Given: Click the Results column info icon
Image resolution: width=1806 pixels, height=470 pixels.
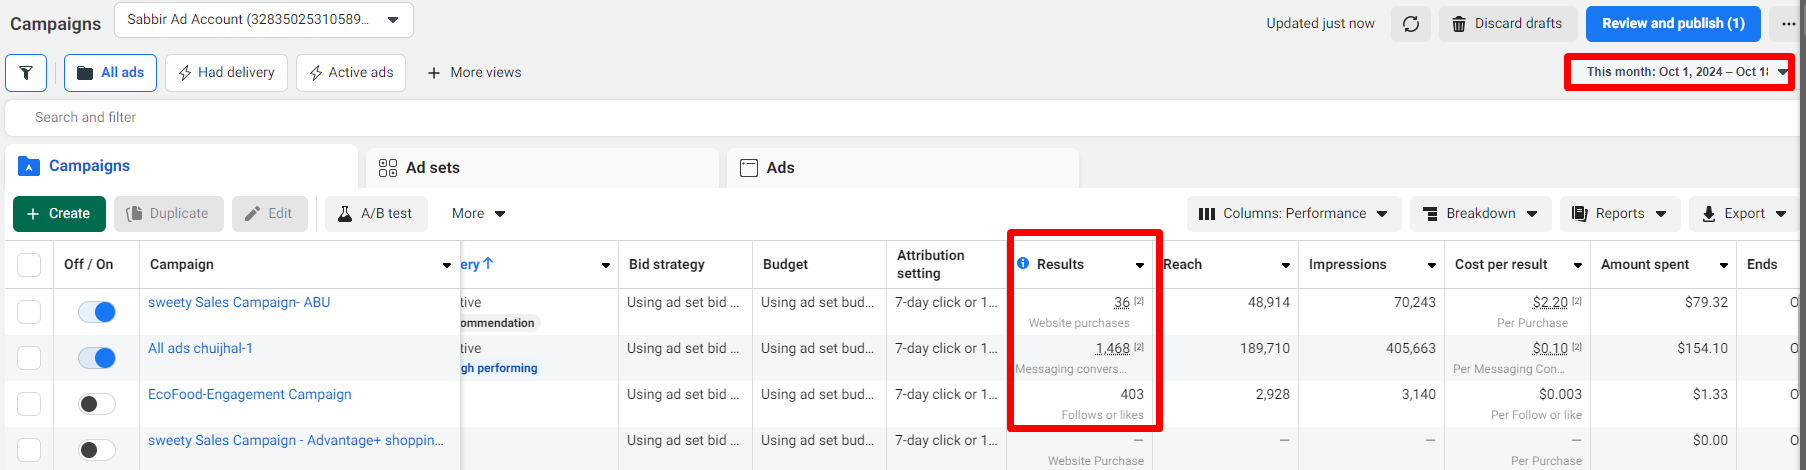Looking at the screenshot, I should click(x=1023, y=264).
